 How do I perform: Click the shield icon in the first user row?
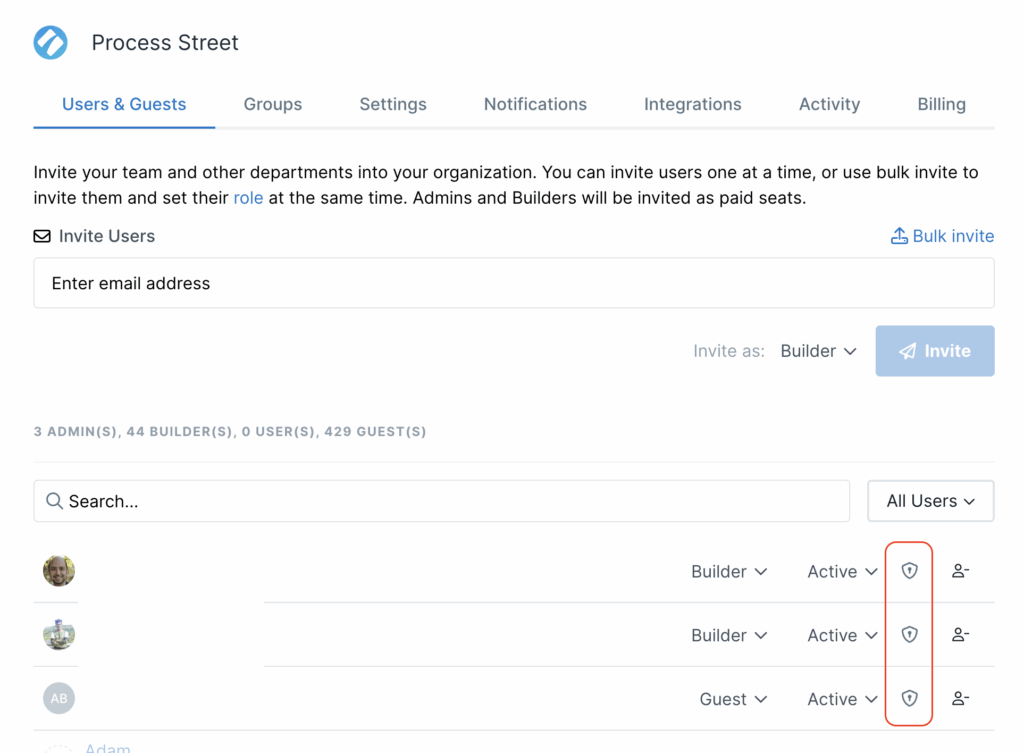909,571
